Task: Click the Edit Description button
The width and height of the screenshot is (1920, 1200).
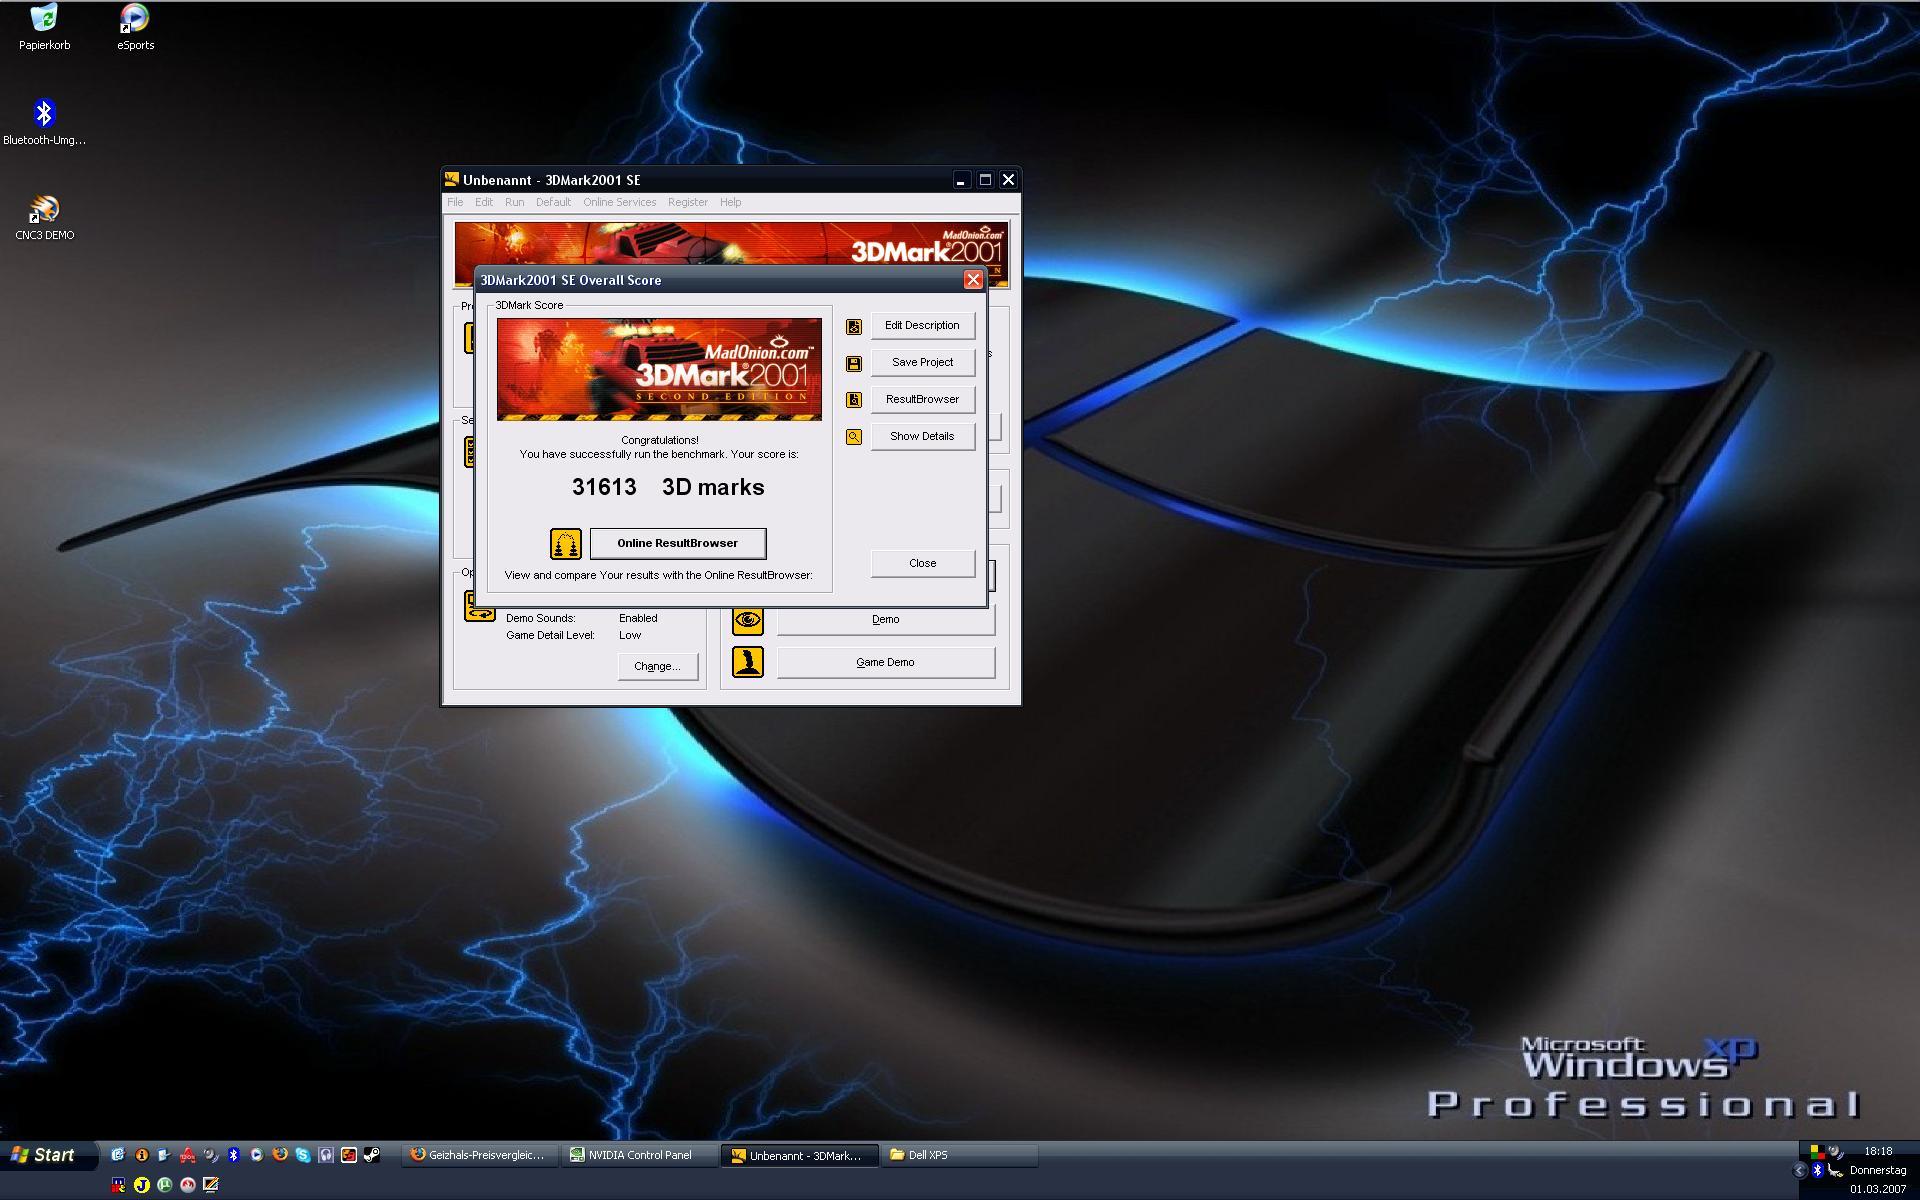Action: [x=922, y=326]
